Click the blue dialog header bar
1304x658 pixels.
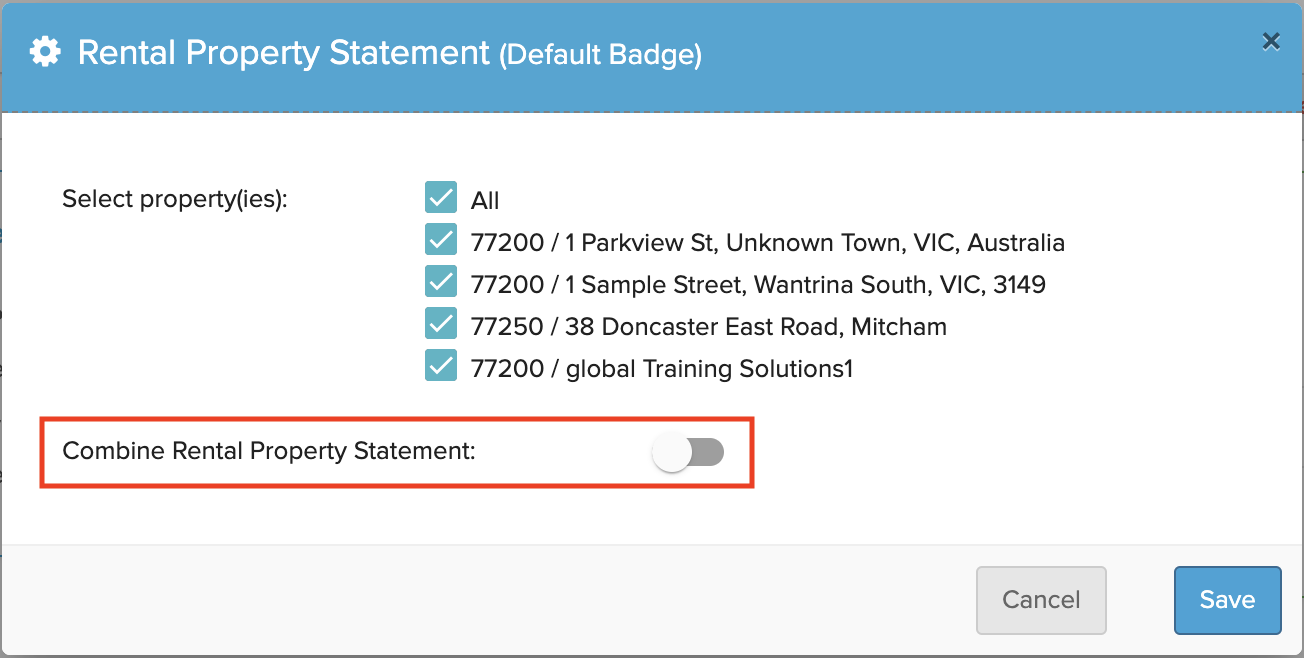pos(651,56)
